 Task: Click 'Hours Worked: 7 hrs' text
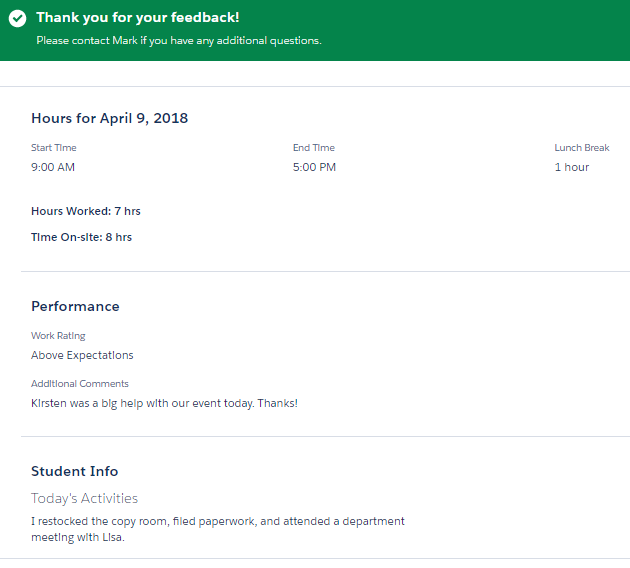(86, 211)
